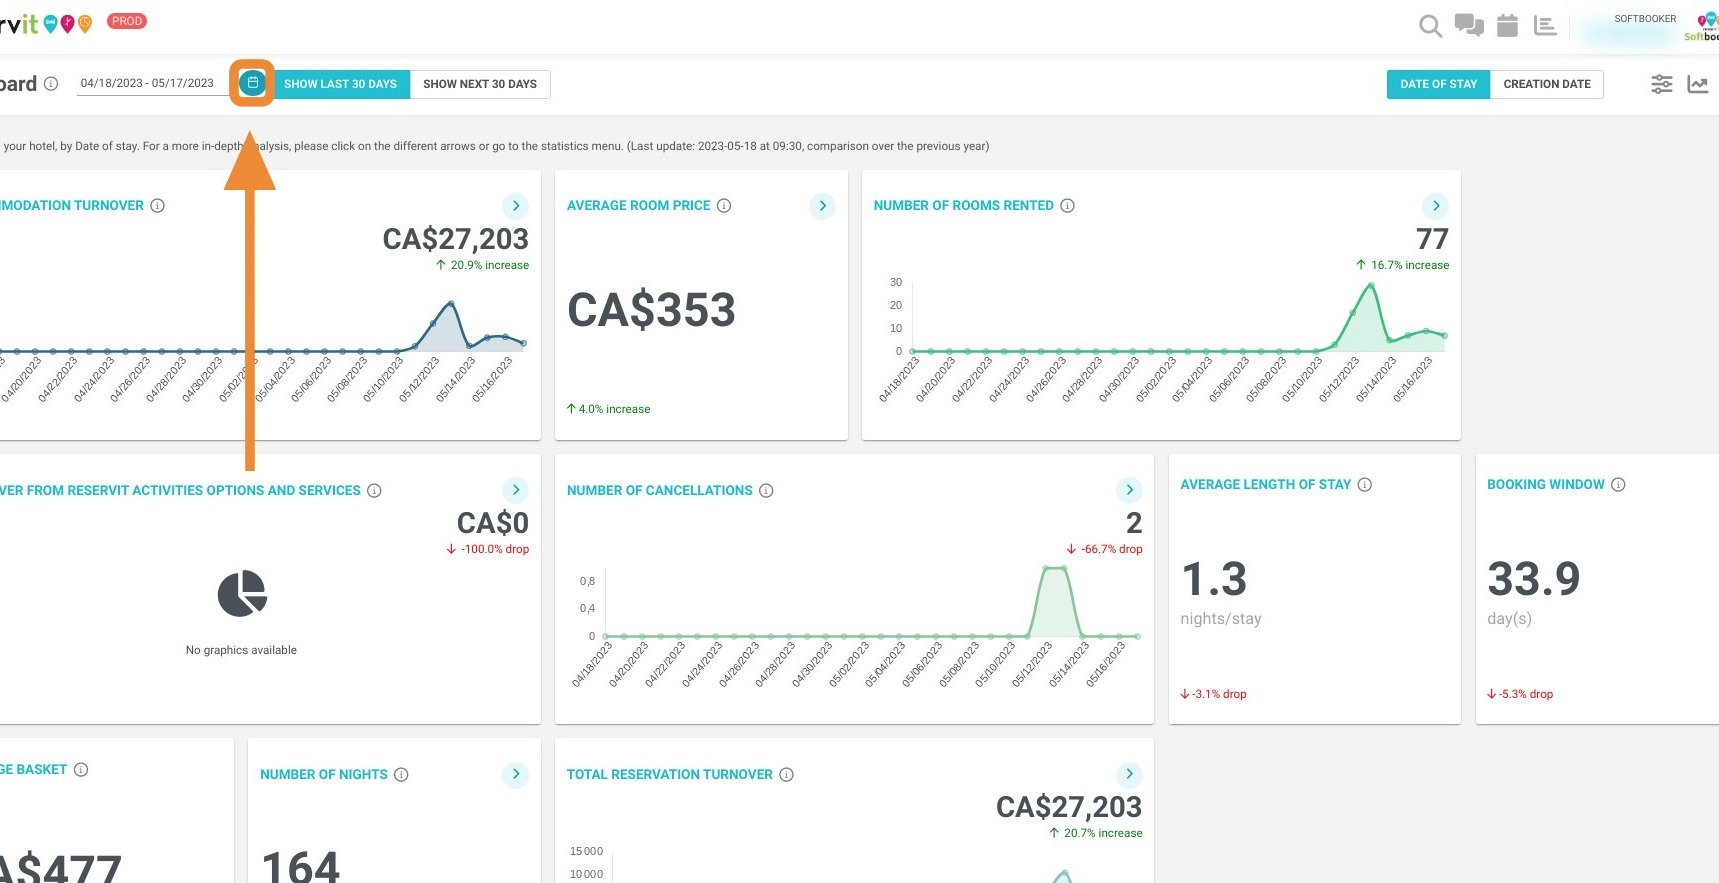Select Show Next 30 Days
The image size is (1719, 883).
(480, 84)
